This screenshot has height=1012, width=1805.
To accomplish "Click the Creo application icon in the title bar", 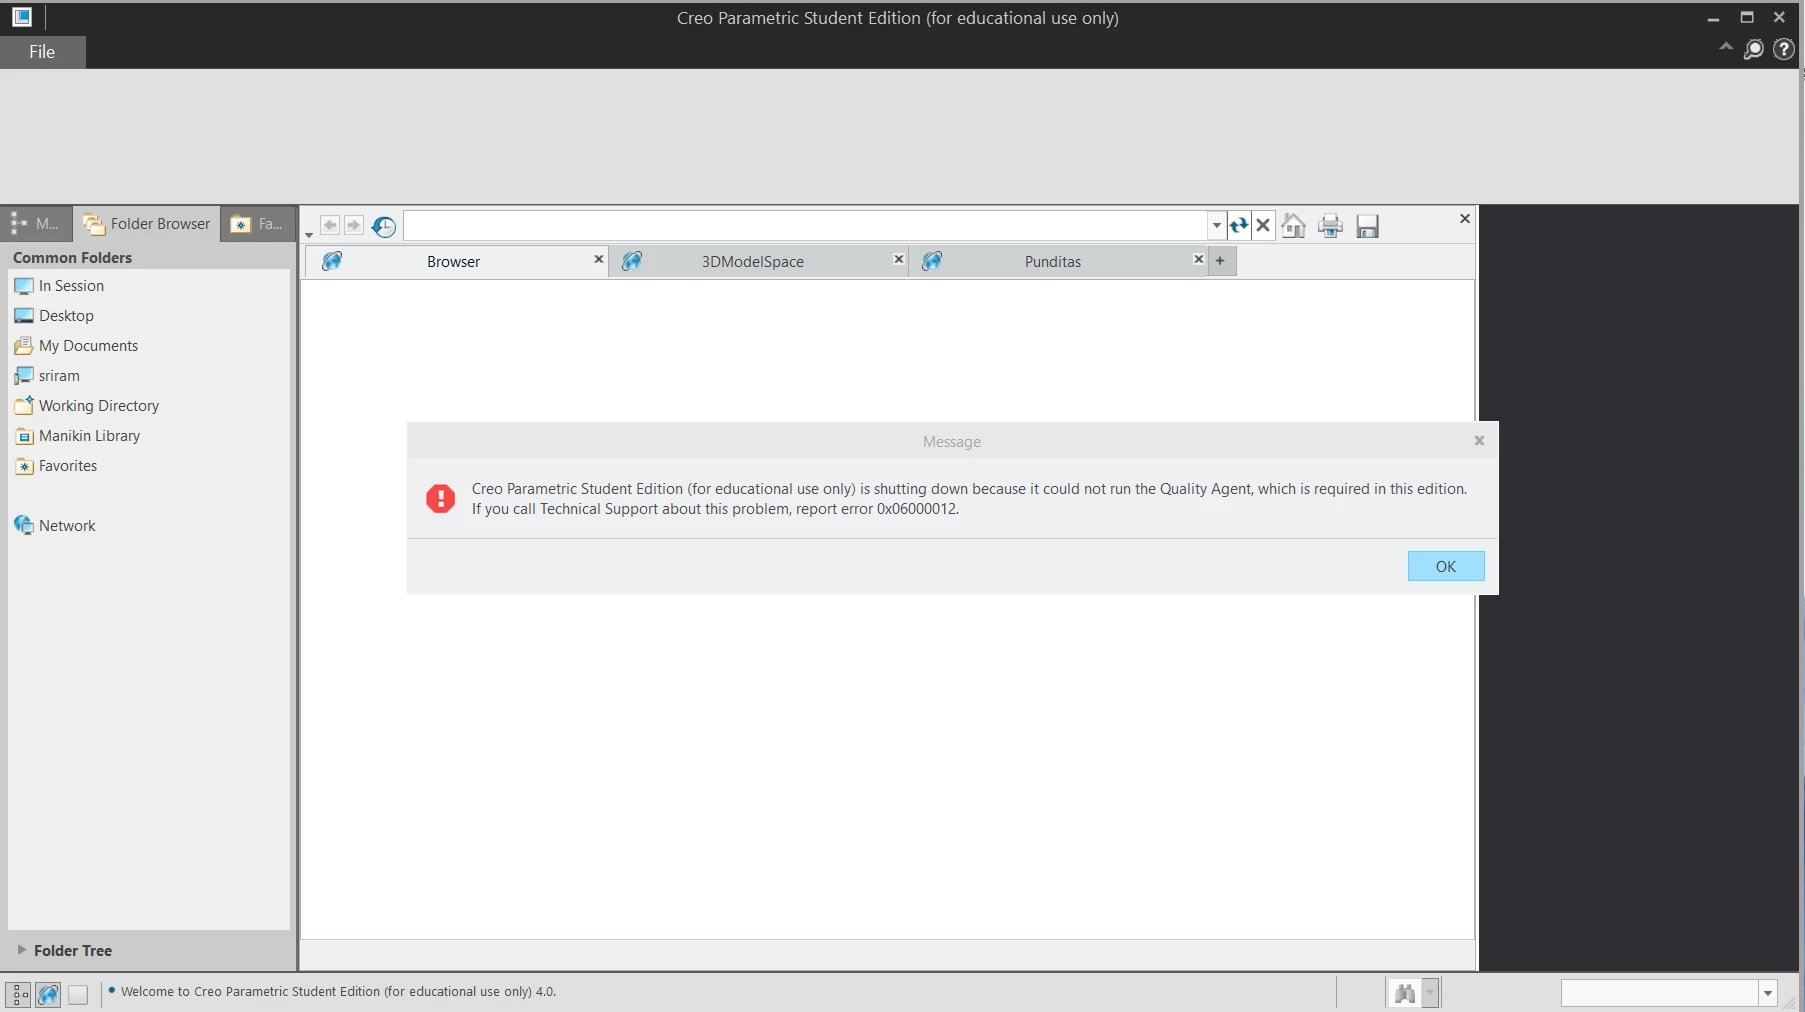I will (x=22, y=17).
